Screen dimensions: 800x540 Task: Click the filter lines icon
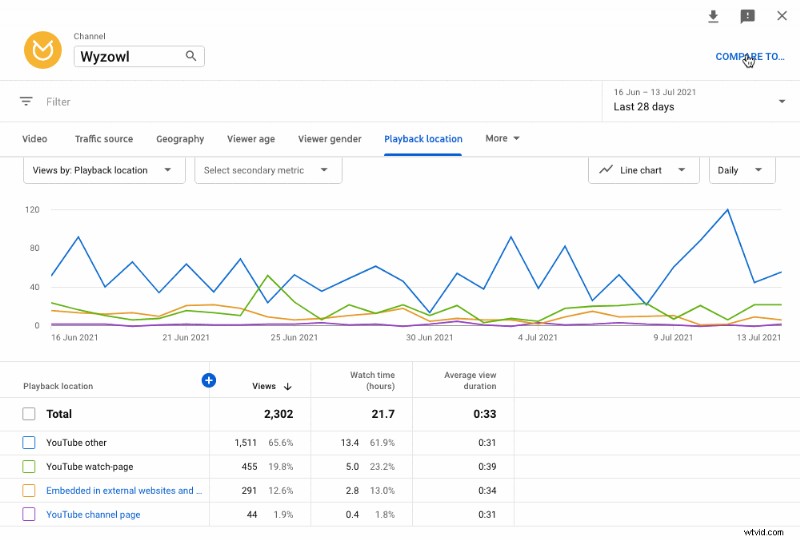[26, 101]
